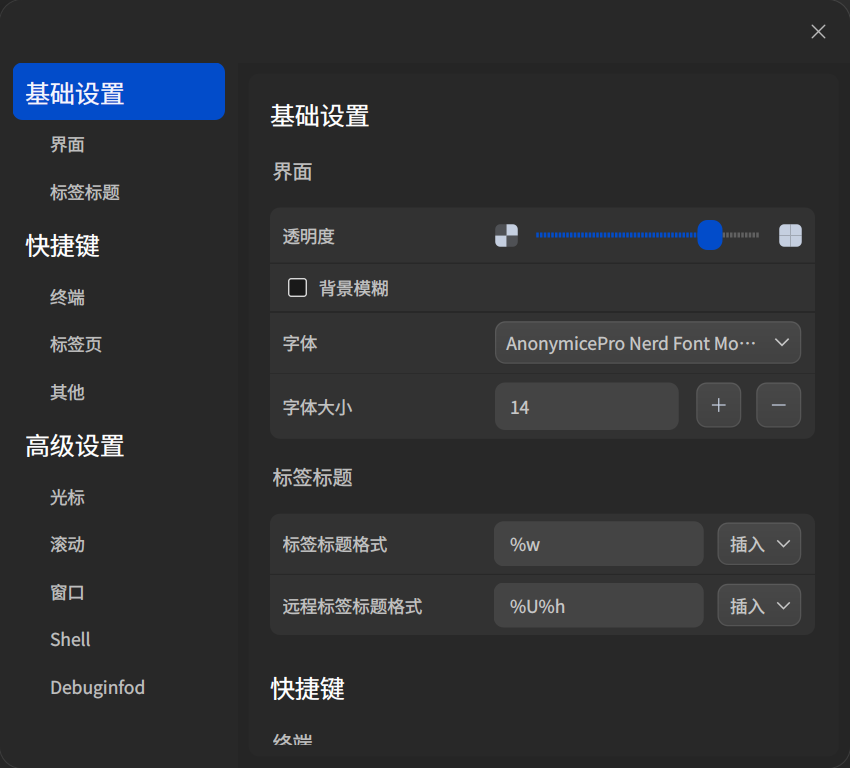Open 插入 dropdown for 远程标签标题格式
Screen dimensions: 850x768
759,605
